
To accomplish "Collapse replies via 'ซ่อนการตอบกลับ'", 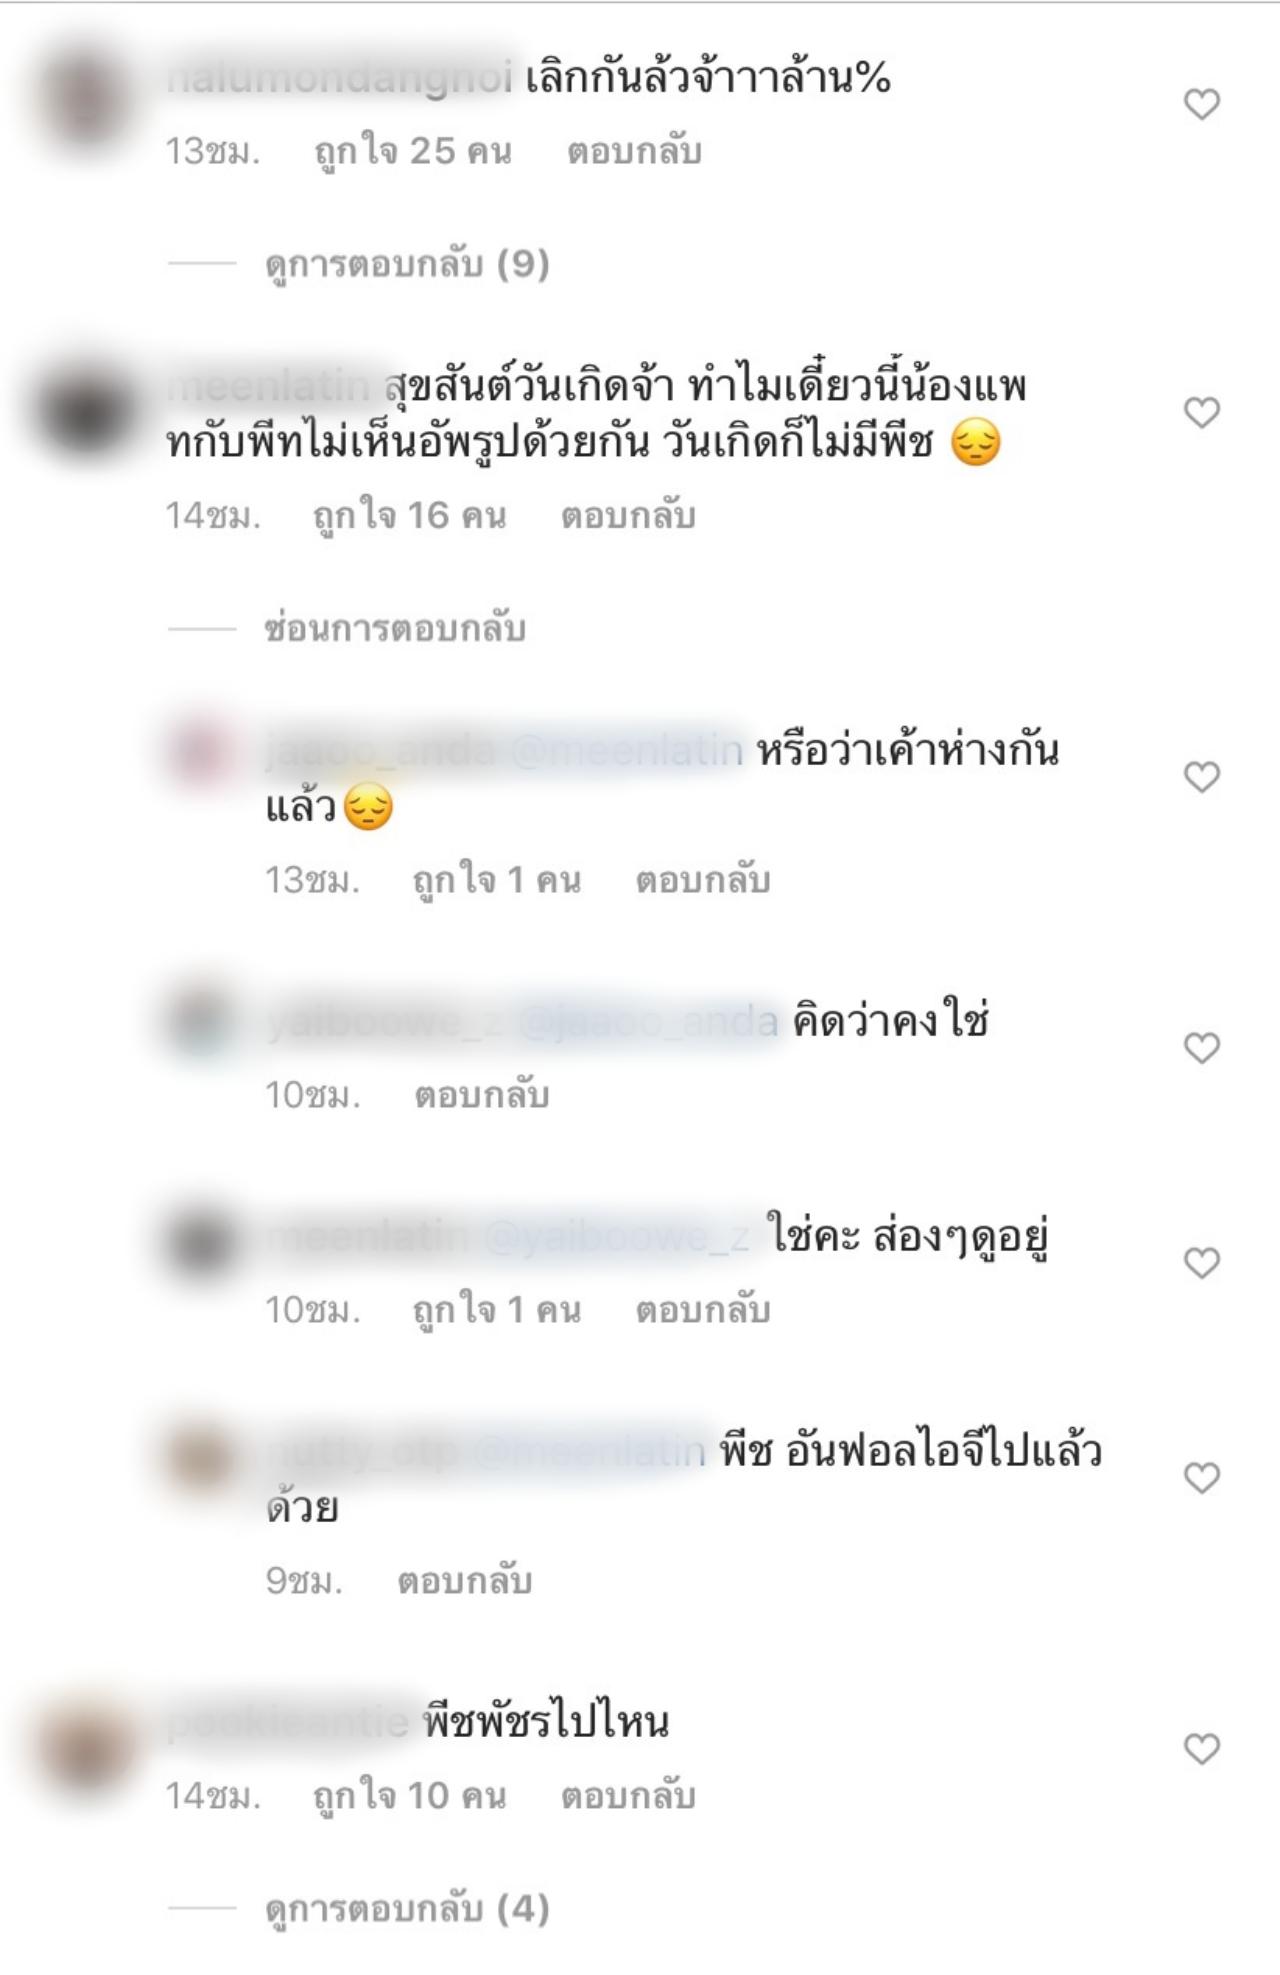I will pos(395,629).
